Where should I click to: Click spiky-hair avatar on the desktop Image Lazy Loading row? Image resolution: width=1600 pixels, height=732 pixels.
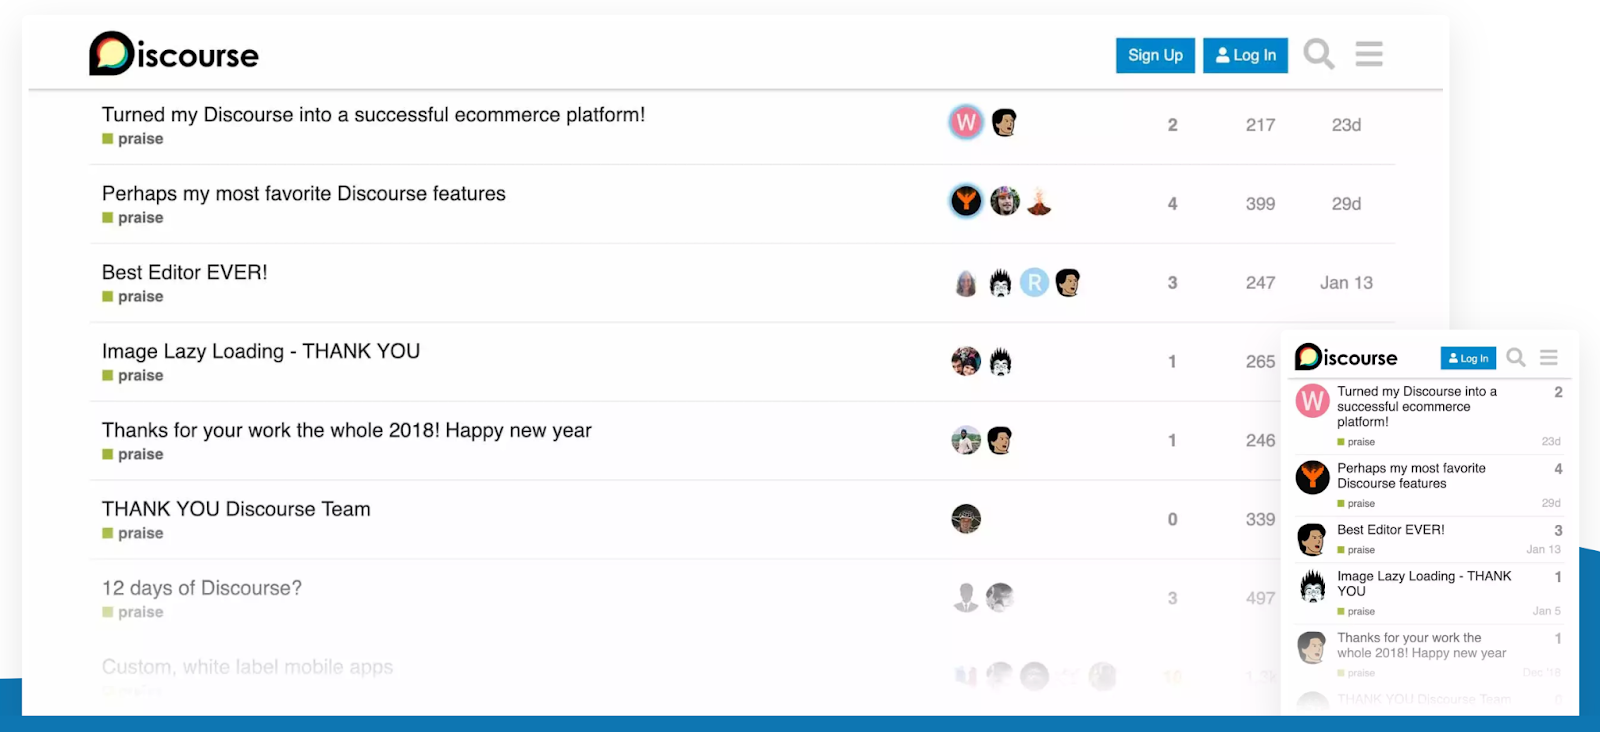pos(1000,361)
